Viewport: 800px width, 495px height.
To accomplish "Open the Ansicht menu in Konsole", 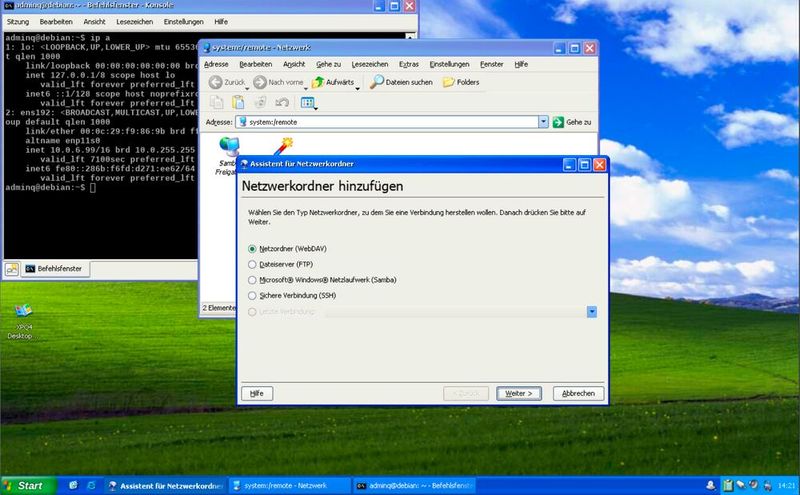I will pyautogui.click(x=94, y=22).
